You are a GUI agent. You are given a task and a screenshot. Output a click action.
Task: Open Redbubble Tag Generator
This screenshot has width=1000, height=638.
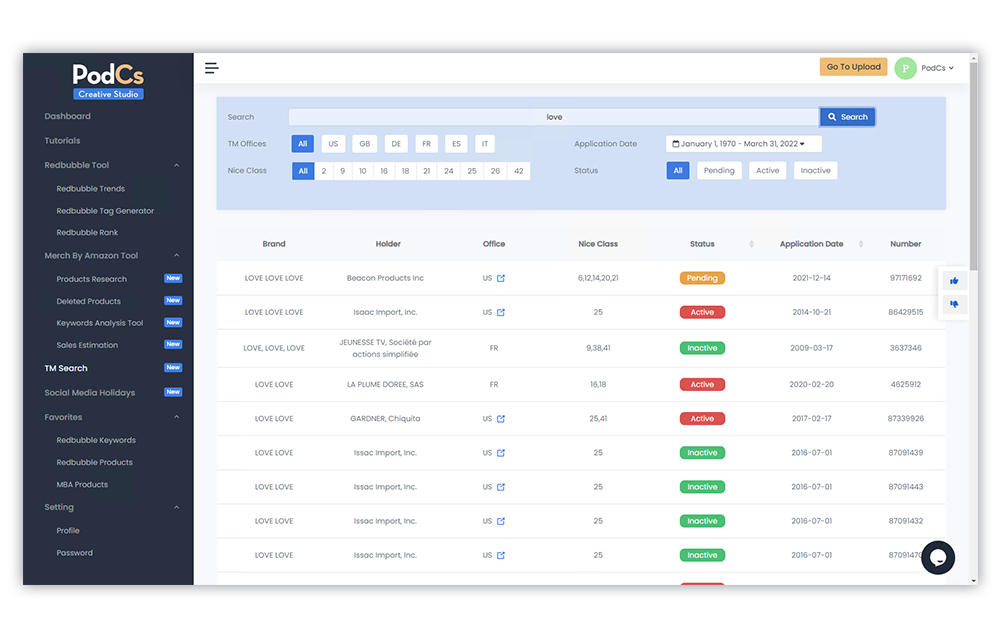(x=105, y=211)
